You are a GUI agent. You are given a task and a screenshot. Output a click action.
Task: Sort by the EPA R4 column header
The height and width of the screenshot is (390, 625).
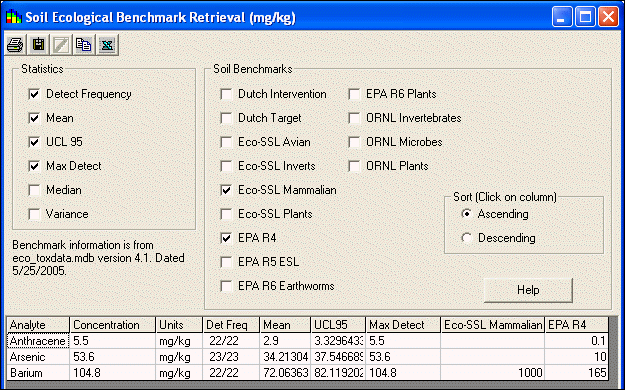(x=577, y=325)
